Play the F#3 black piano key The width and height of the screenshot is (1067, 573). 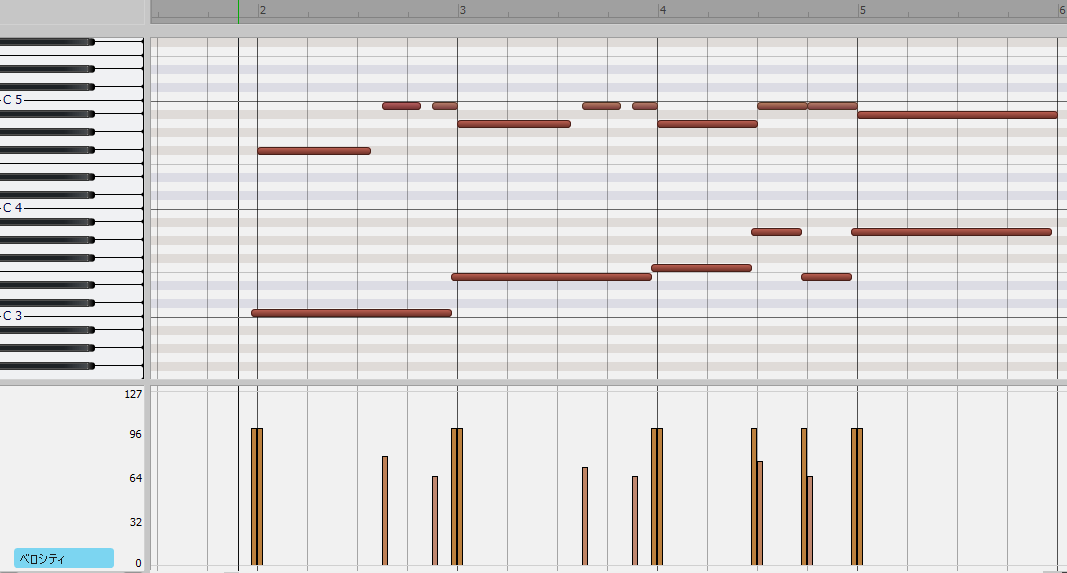tap(47, 258)
